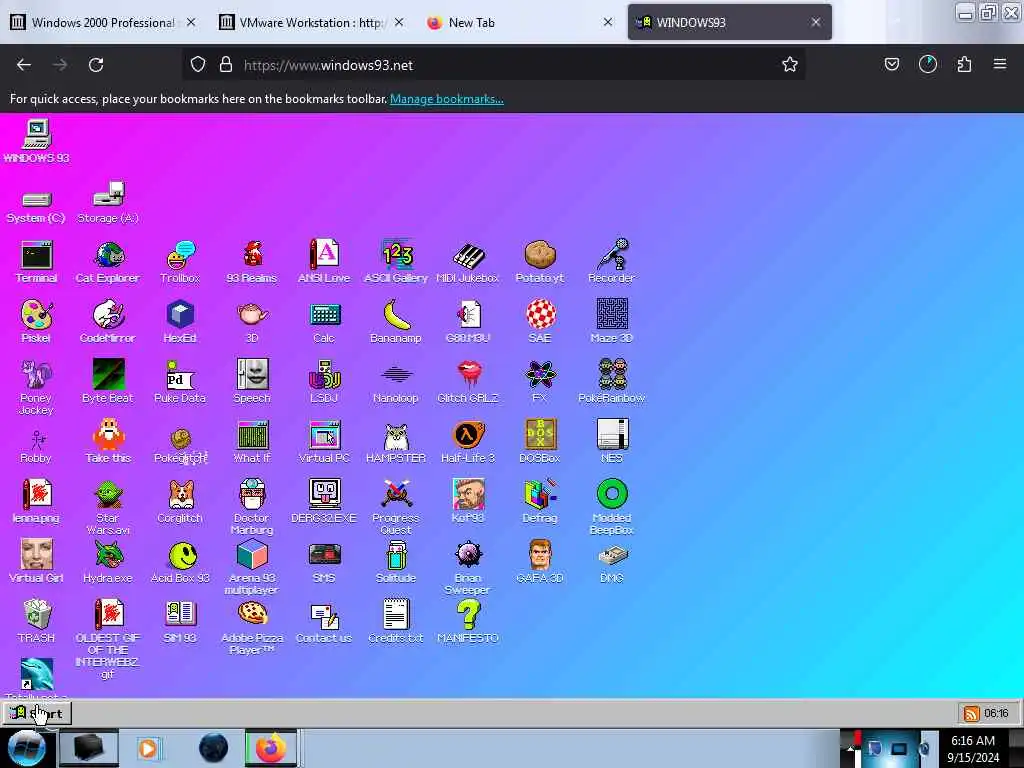
Task: Switch to the New Tab tab
Action: coord(520,22)
